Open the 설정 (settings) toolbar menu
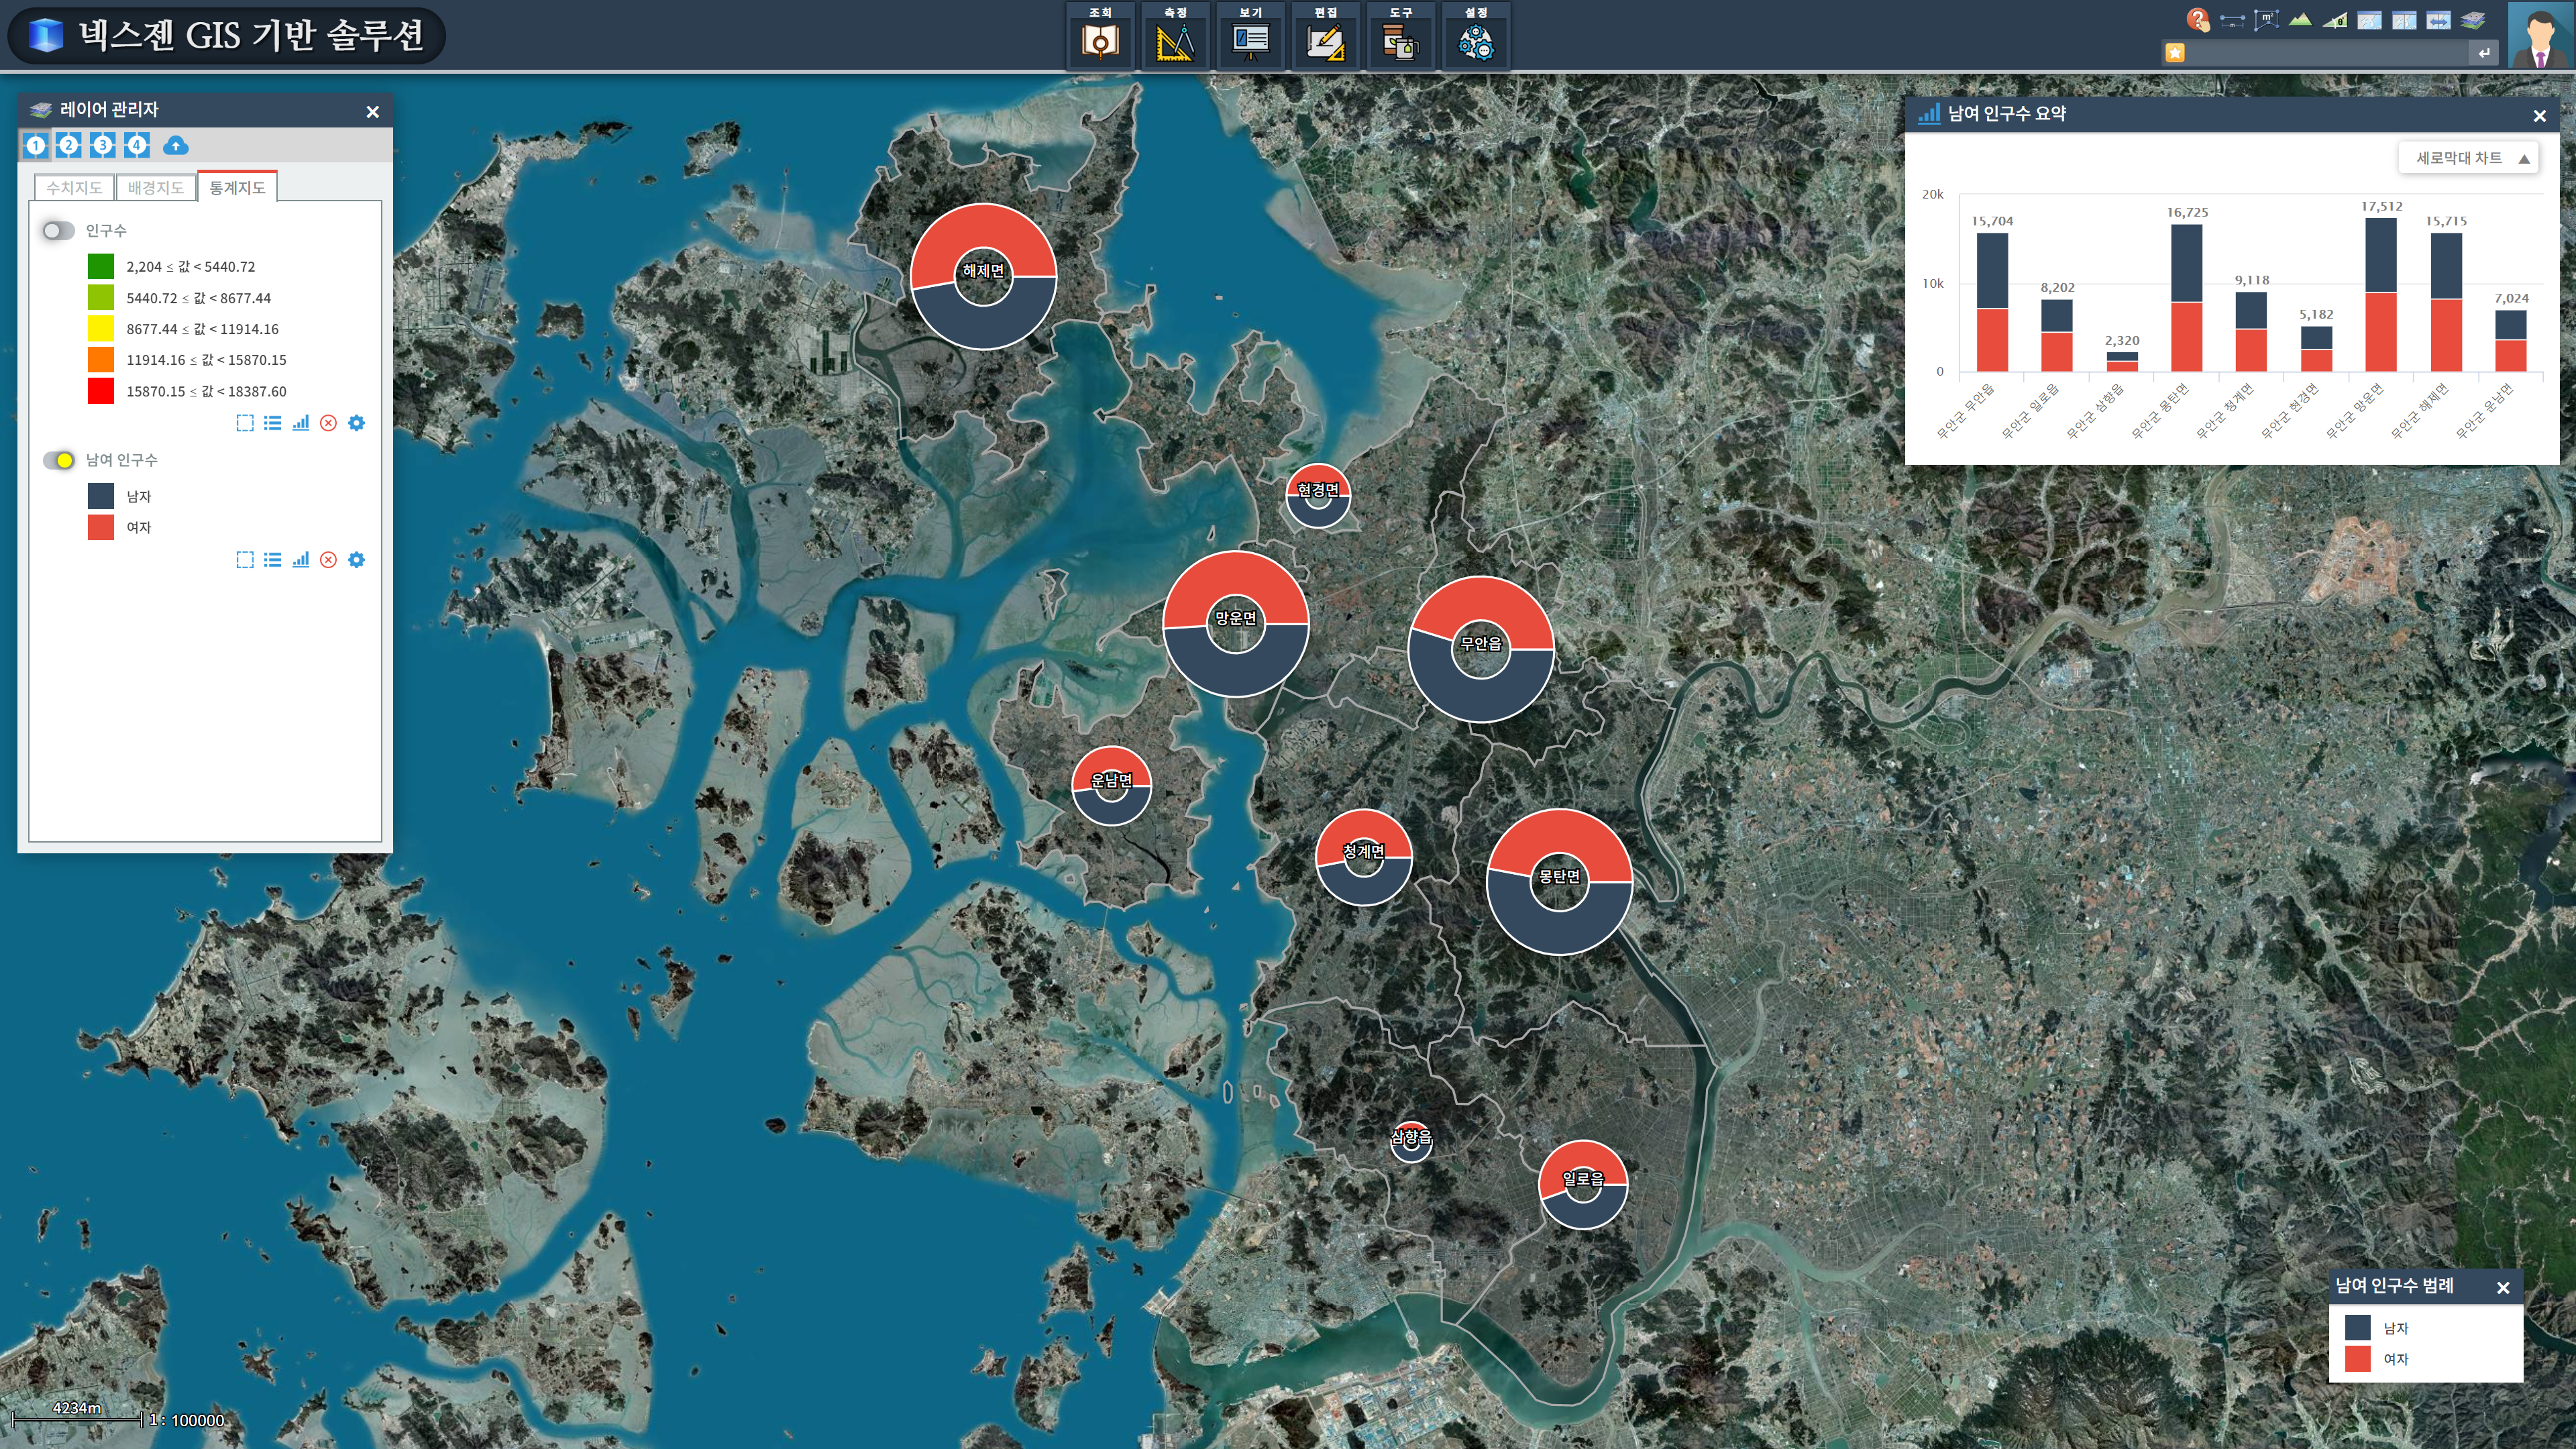The height and width of the screenshot is (1449, 2576). [1476, 35]
